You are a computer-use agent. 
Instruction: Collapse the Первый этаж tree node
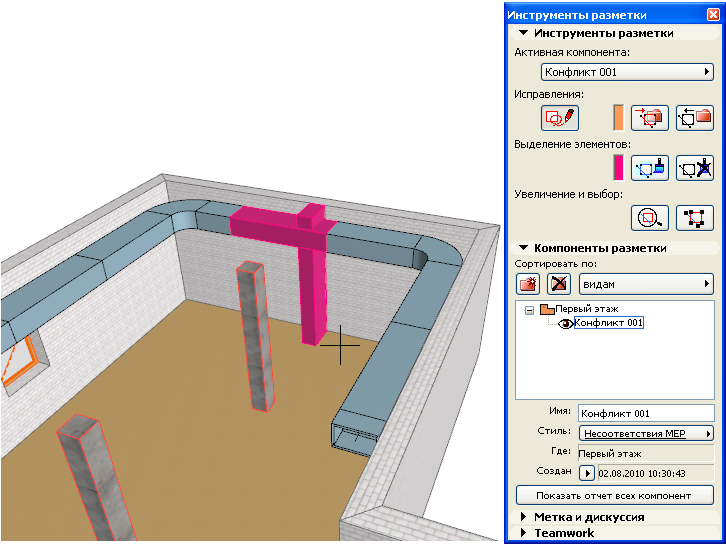coord(529,310)
